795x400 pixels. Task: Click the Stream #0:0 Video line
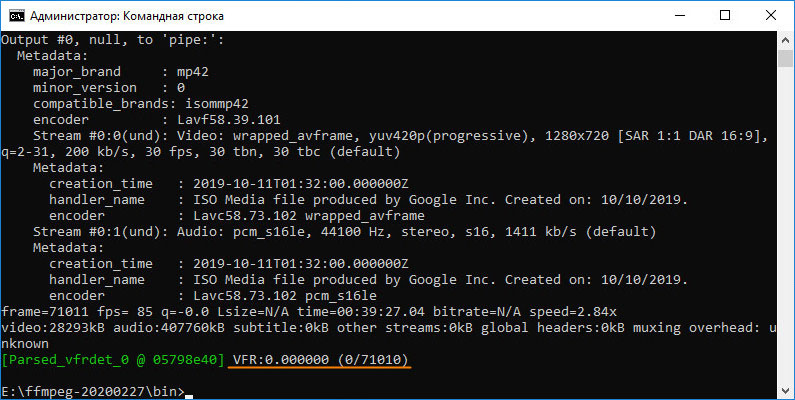click(x=385, y=143)
